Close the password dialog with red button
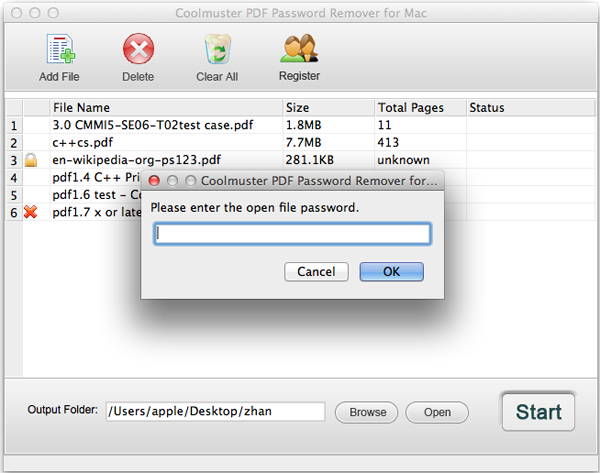 click(x=154, y=181)
